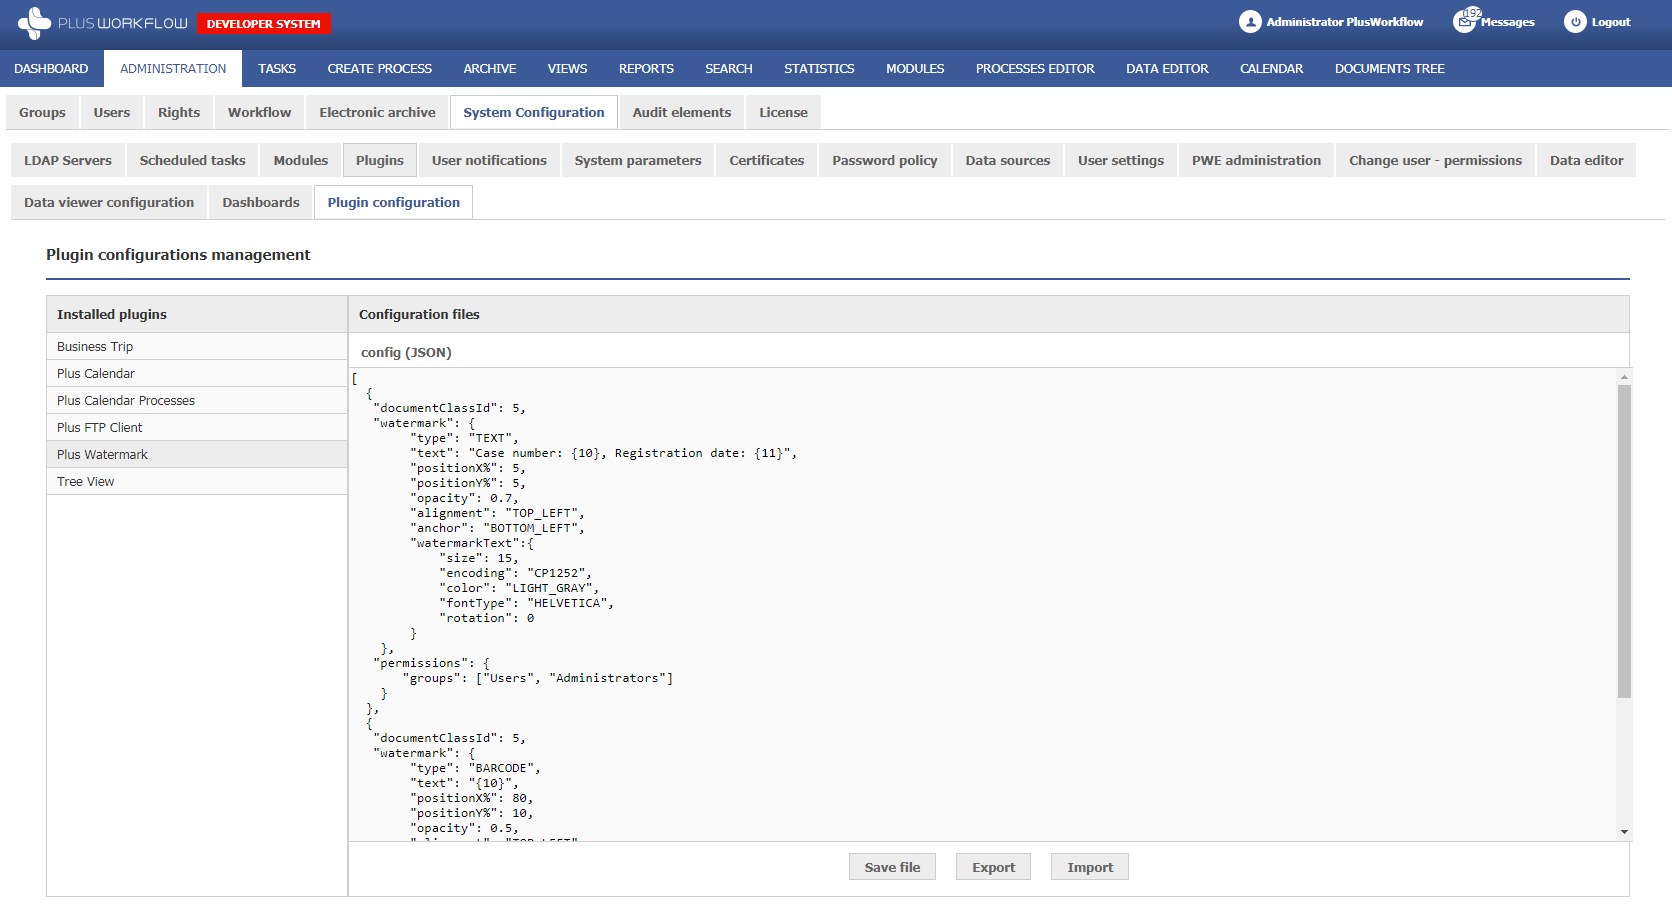
Task: Open the Administration main menu
Action: 173,69
